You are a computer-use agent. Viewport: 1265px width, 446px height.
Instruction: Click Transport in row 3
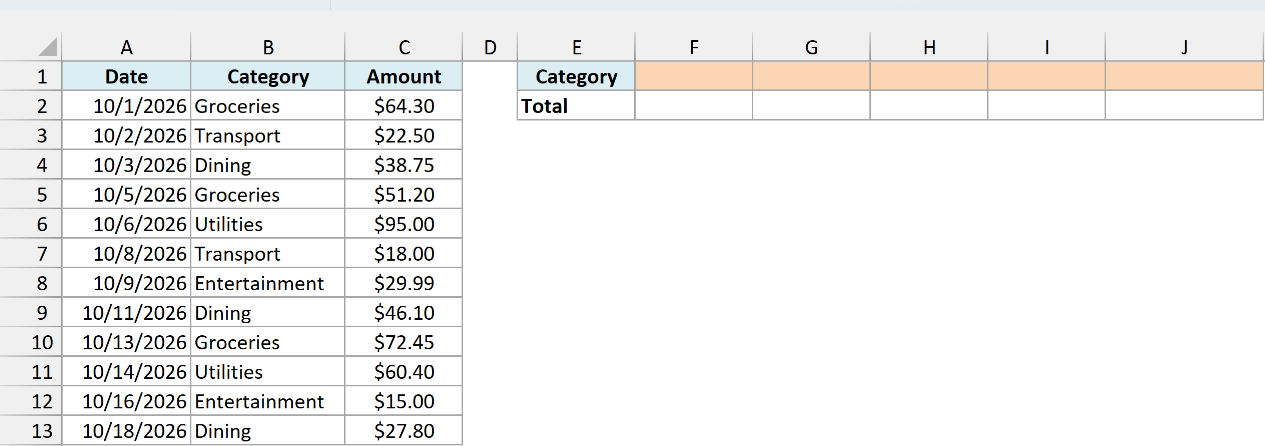[x=237, y=135]
